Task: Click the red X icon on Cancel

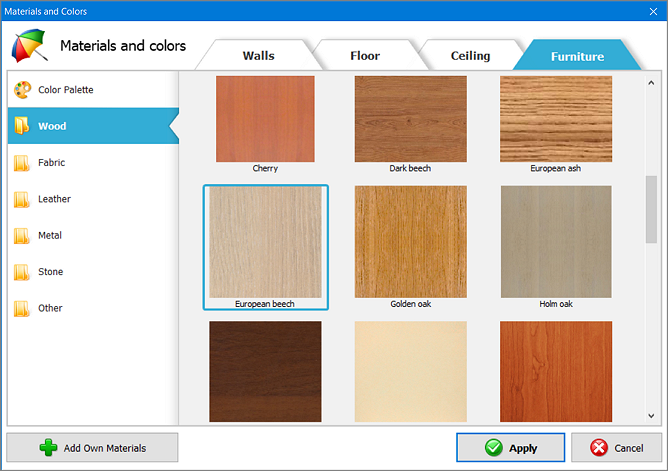Action: click(599, 448)
